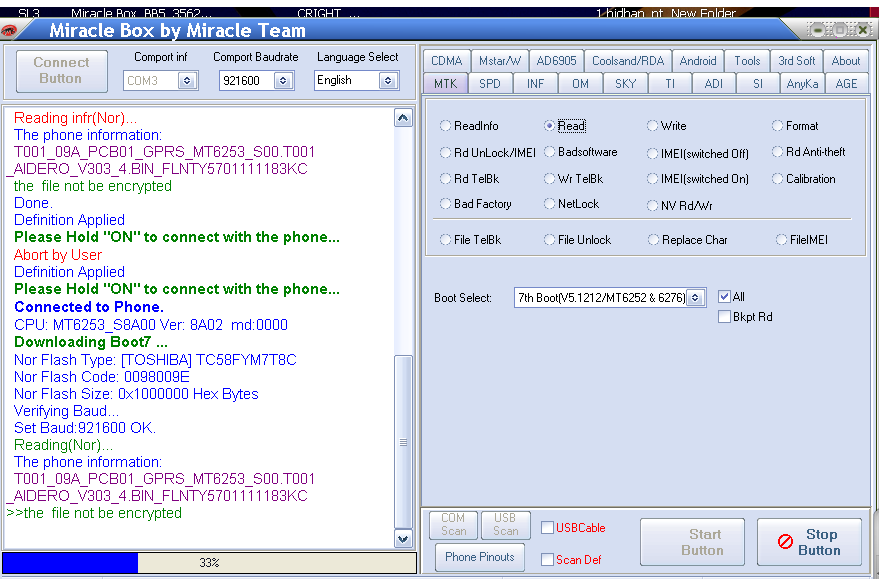Select the SI tab
This screenshot has height=579, width=887.
coord(758,84)
